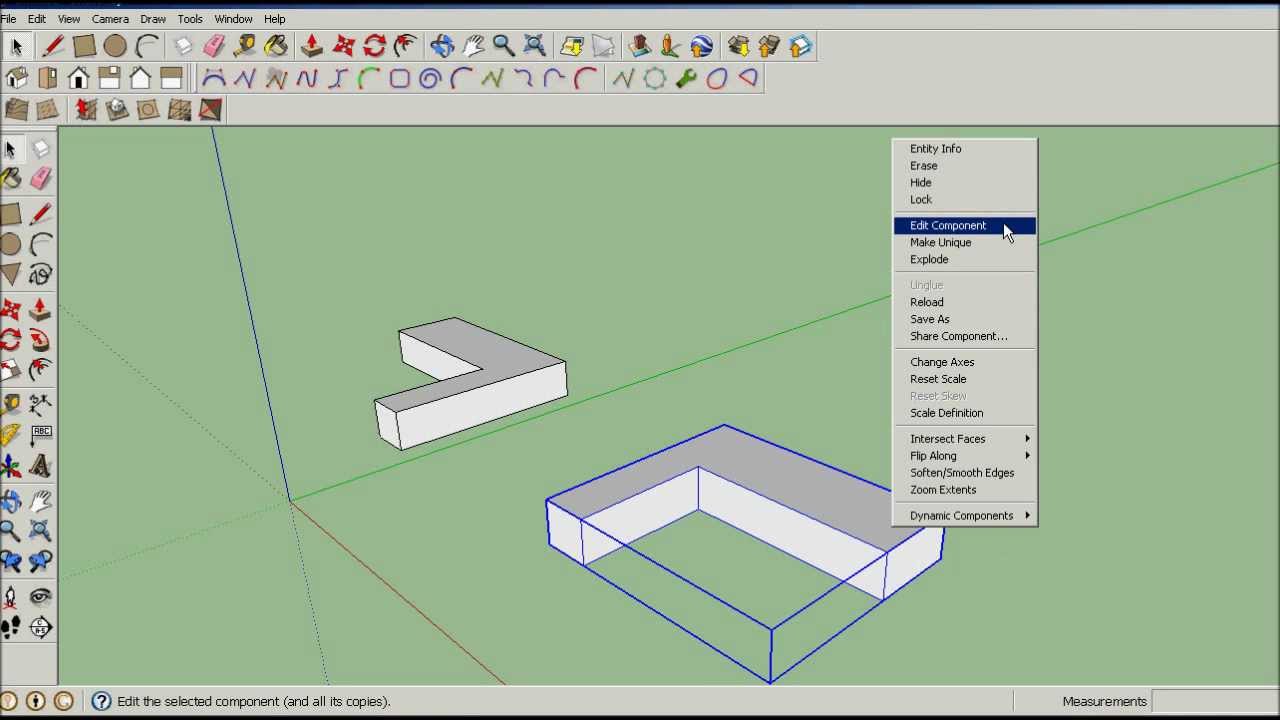Image resolution: width=1280 pixels, height=720 pixels.
Task: Select the 3D Text tool in left toolbar
Action: [41, 466]
